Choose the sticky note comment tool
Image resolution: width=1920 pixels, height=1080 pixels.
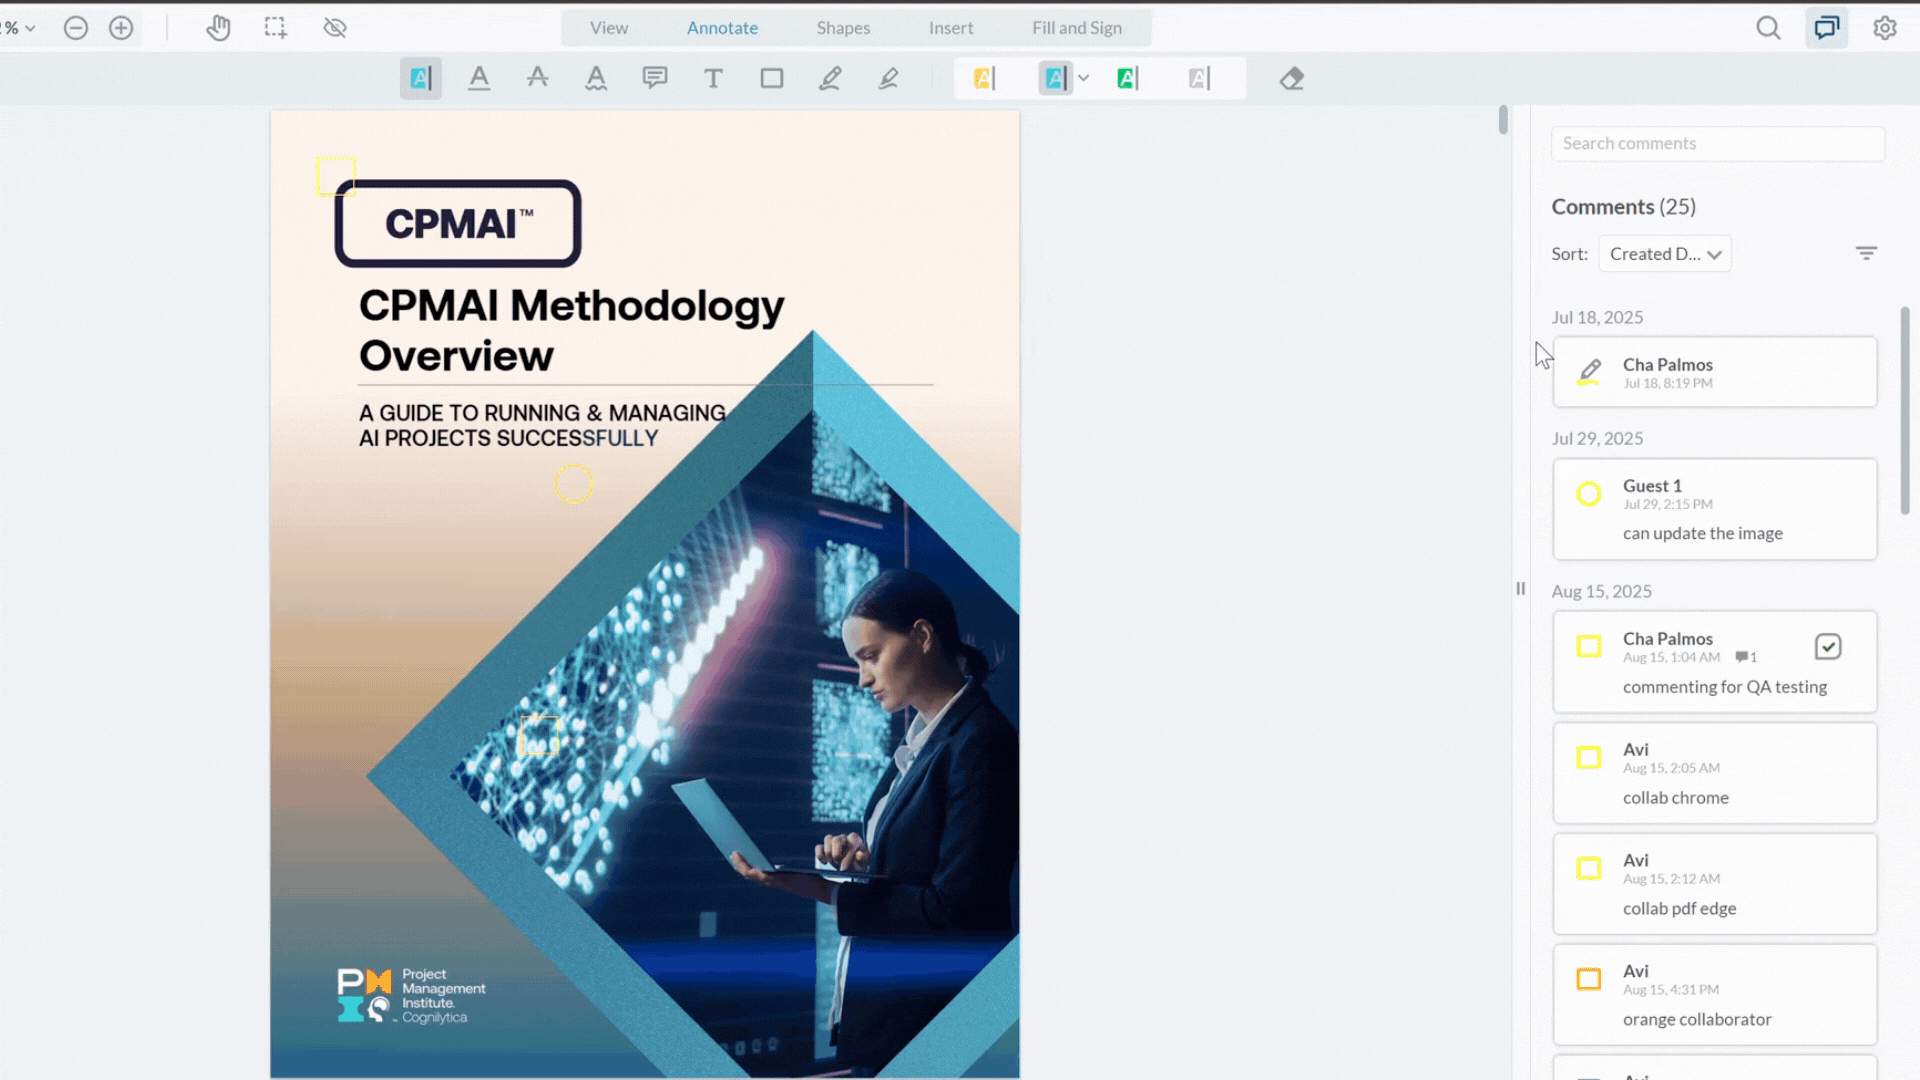tap(655, 78)
